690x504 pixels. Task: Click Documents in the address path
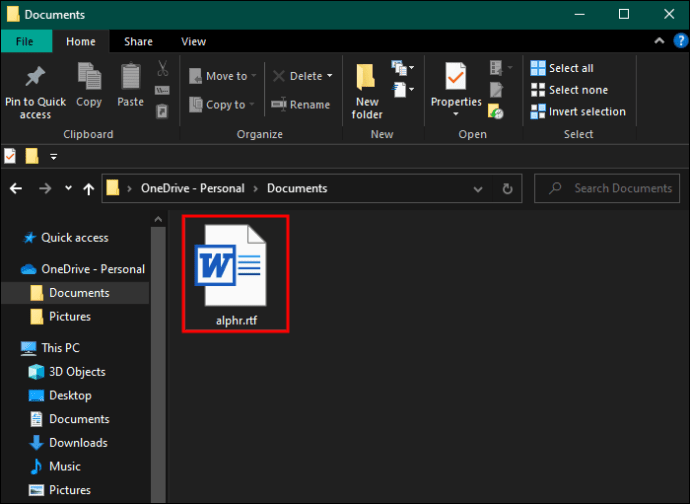[x=297, y=188]
